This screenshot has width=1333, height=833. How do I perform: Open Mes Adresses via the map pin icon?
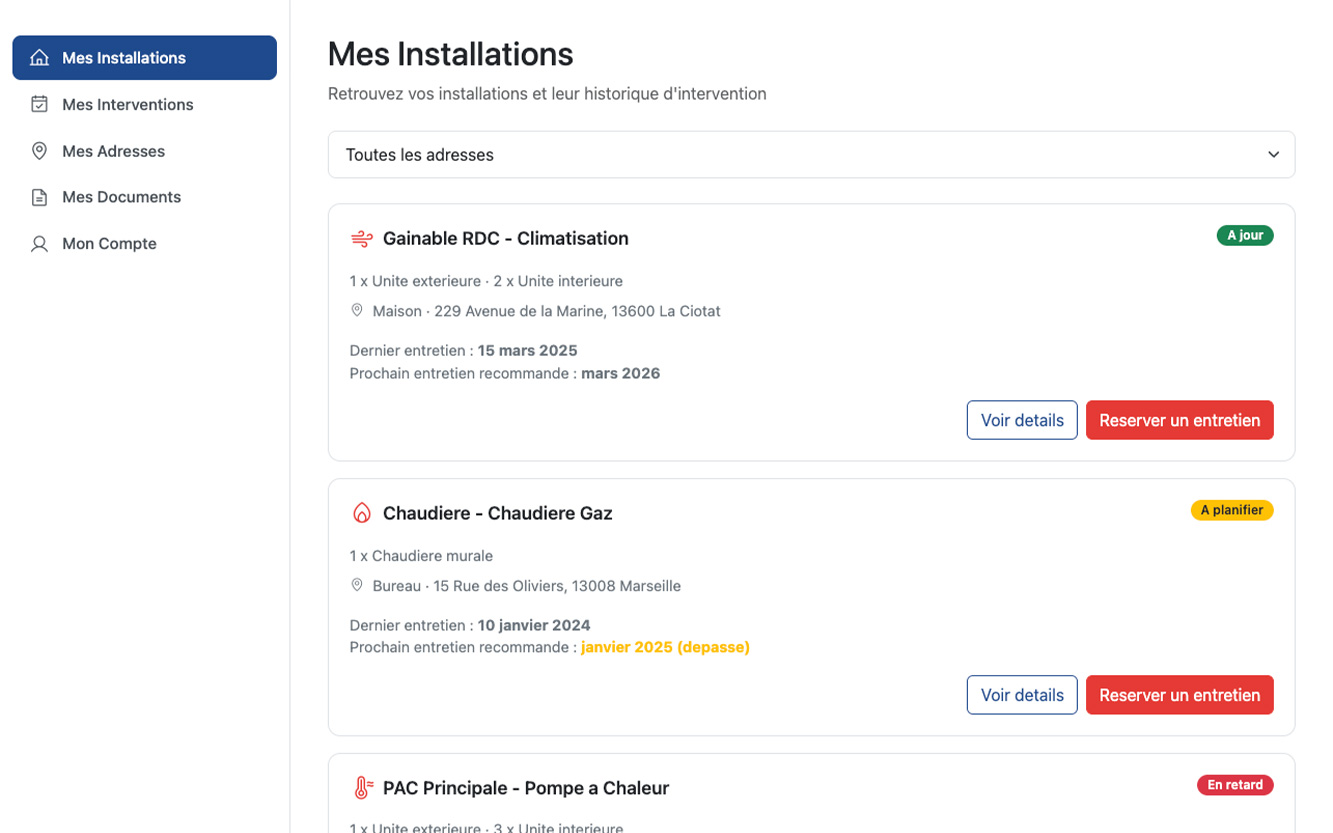(x=39, y=150)
